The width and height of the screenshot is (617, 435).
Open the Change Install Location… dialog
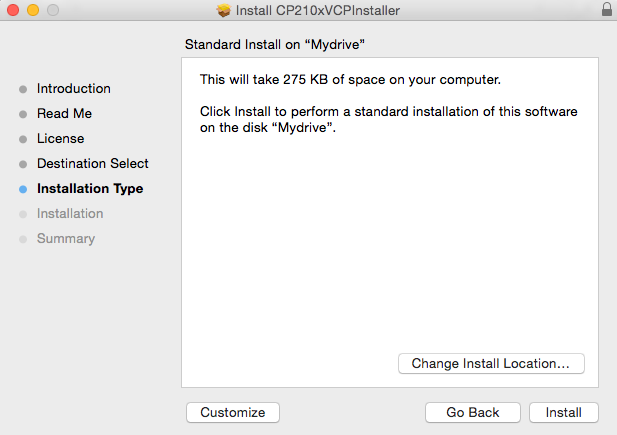[x=490, y=364]
